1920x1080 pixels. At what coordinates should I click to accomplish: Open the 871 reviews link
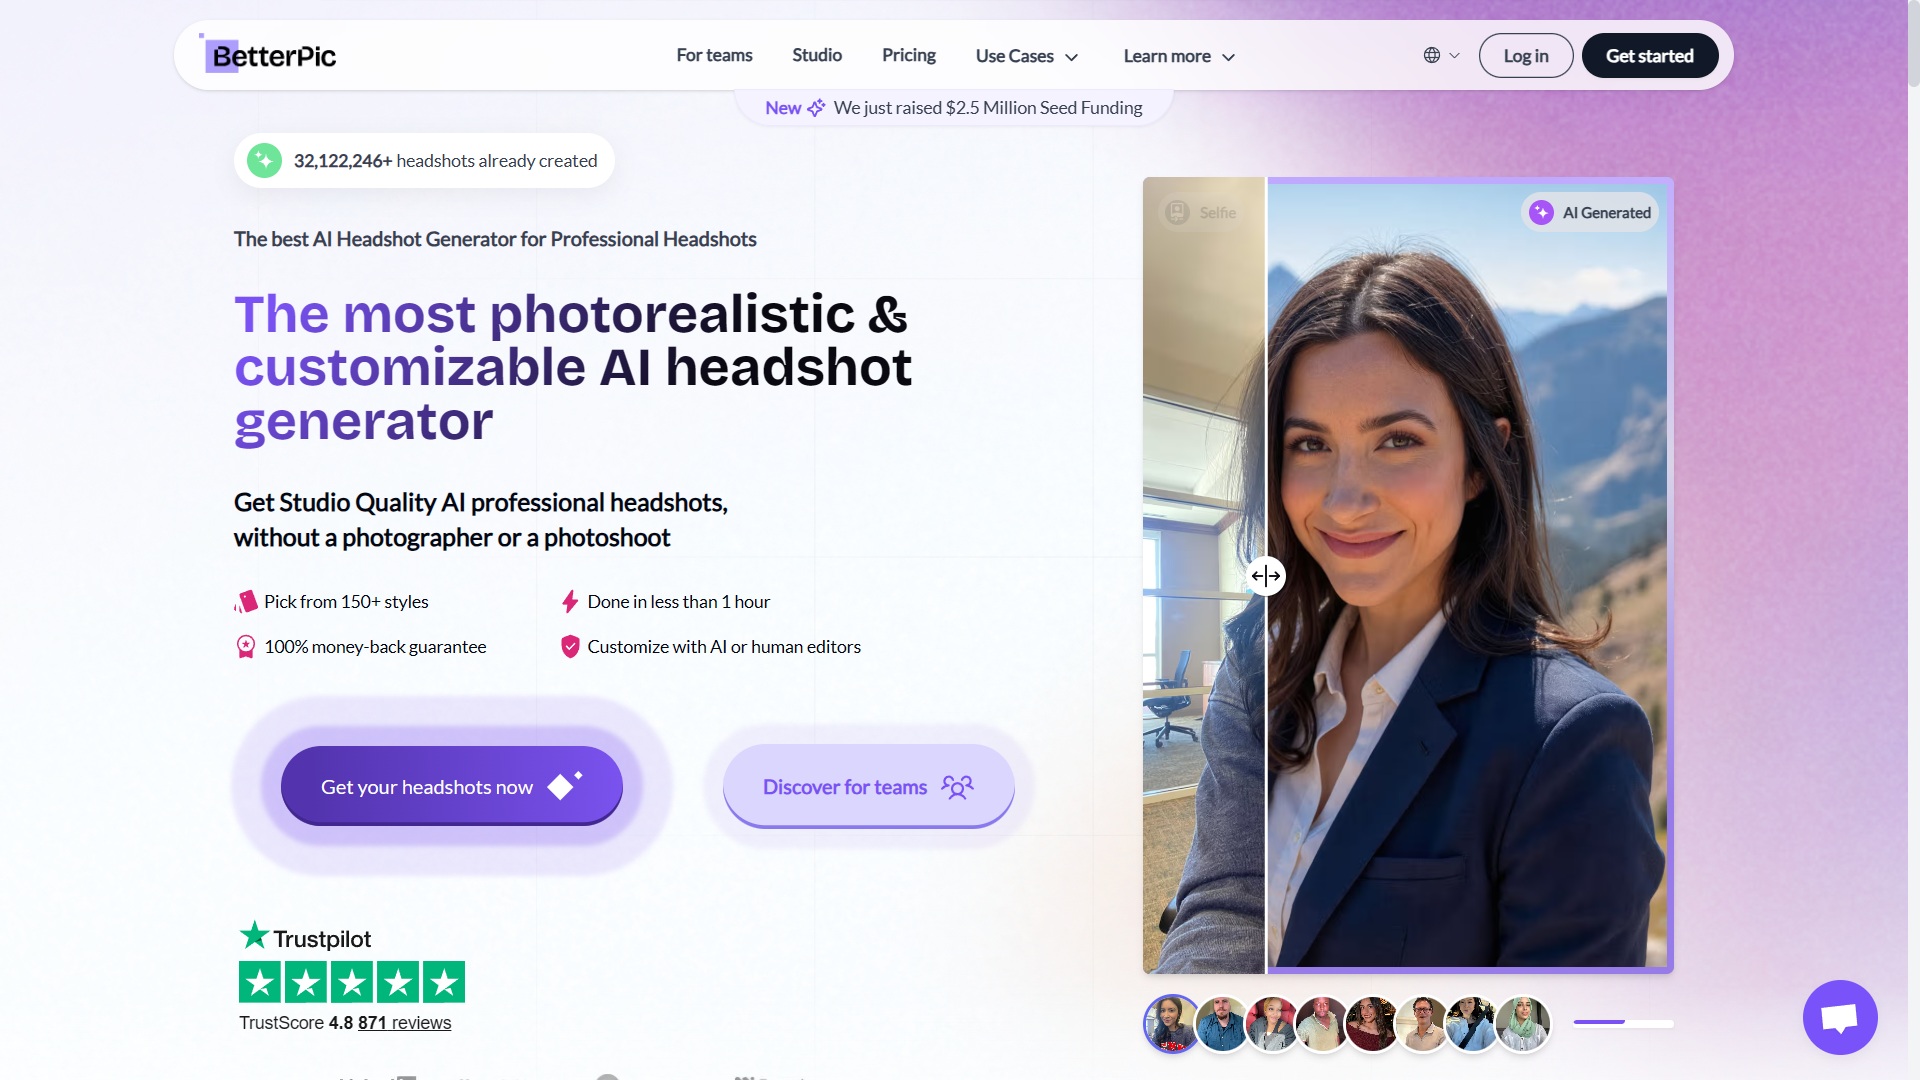point(404,1023)
